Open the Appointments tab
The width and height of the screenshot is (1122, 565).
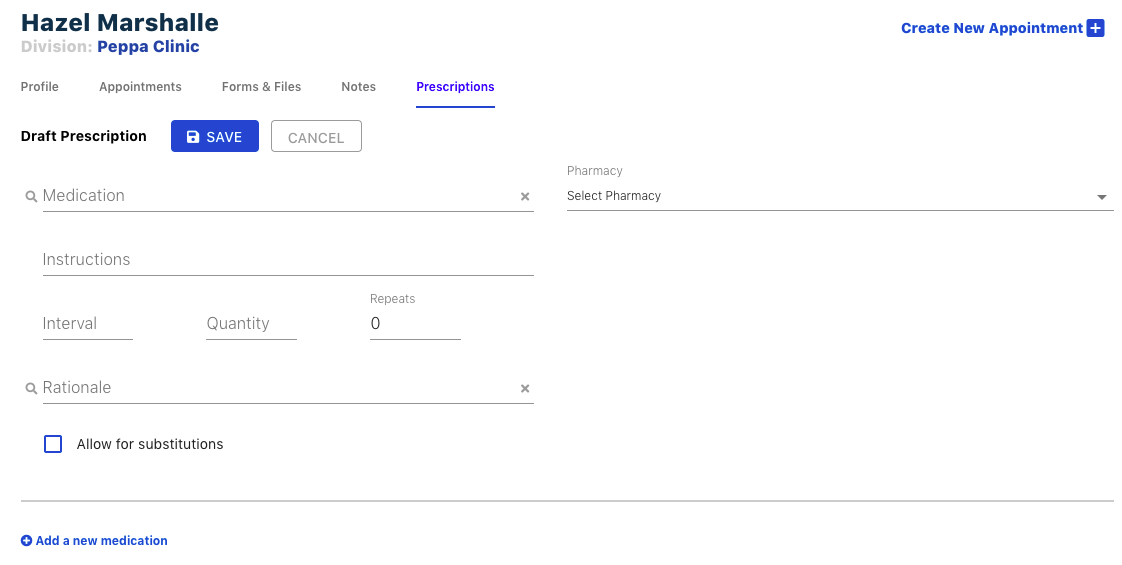(140, 87)
